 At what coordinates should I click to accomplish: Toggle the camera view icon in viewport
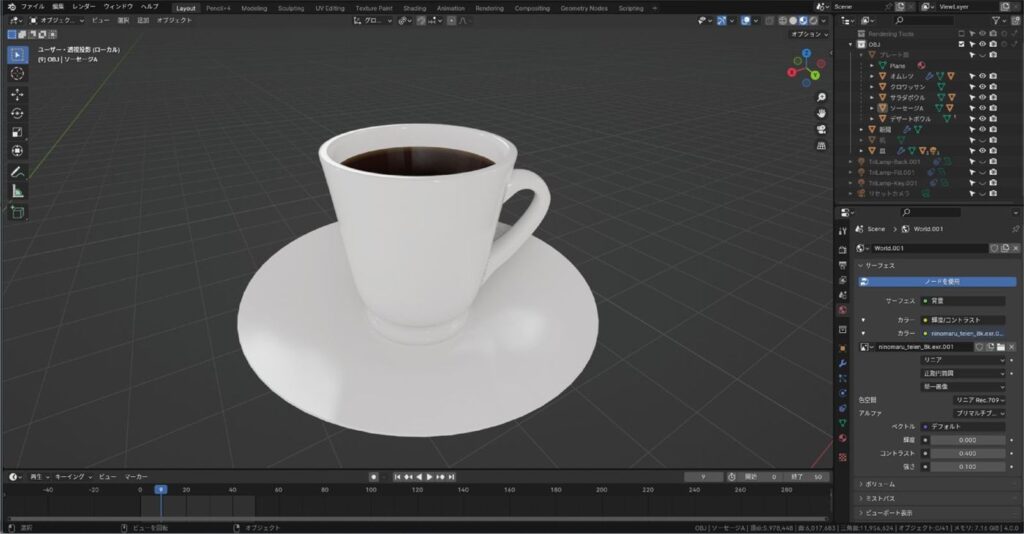tap(821, 129)
